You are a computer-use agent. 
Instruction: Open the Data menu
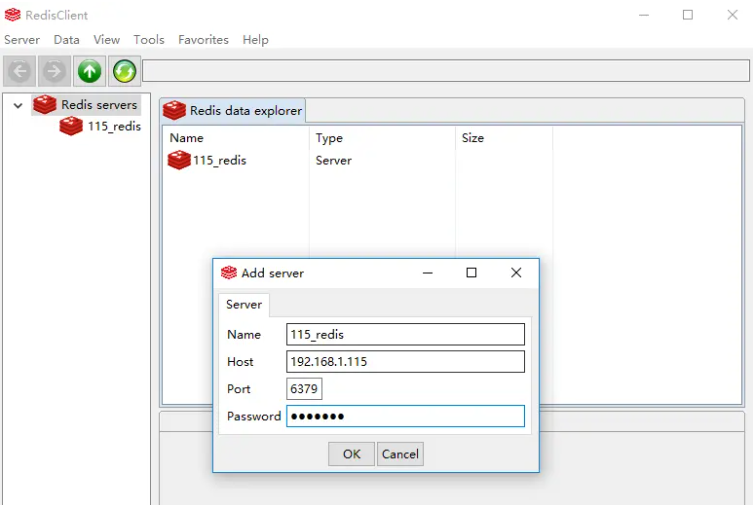pos(66,40)
